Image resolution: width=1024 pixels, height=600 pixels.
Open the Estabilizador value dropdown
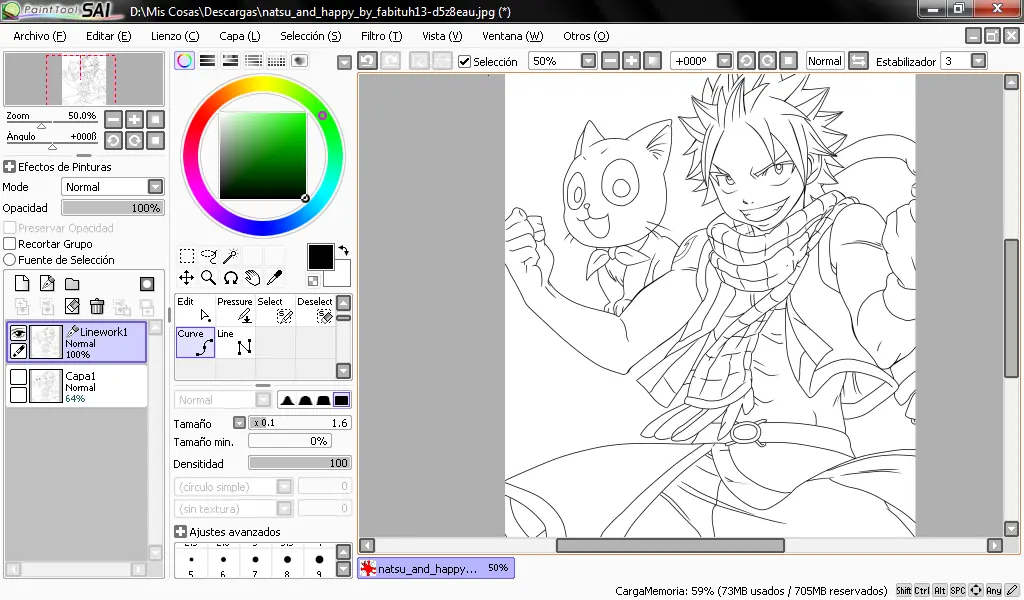(978, 61)
